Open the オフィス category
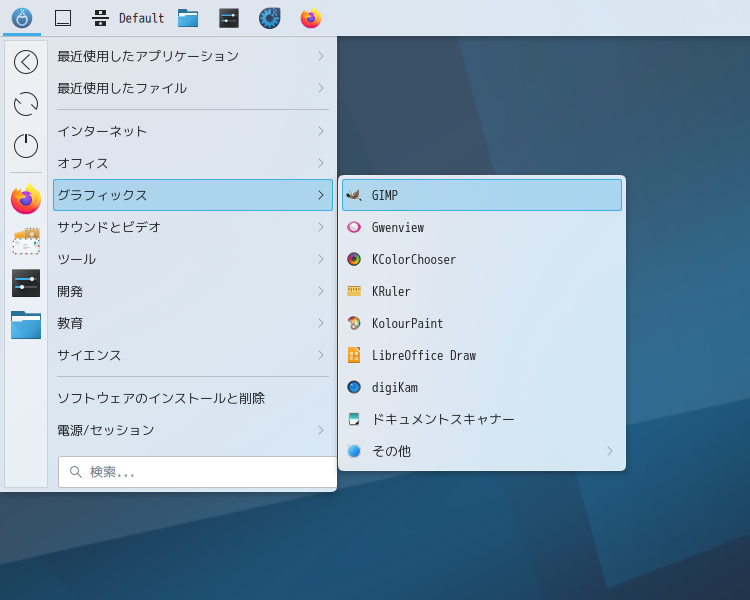The image size is (750, 600). click(193, 163)
